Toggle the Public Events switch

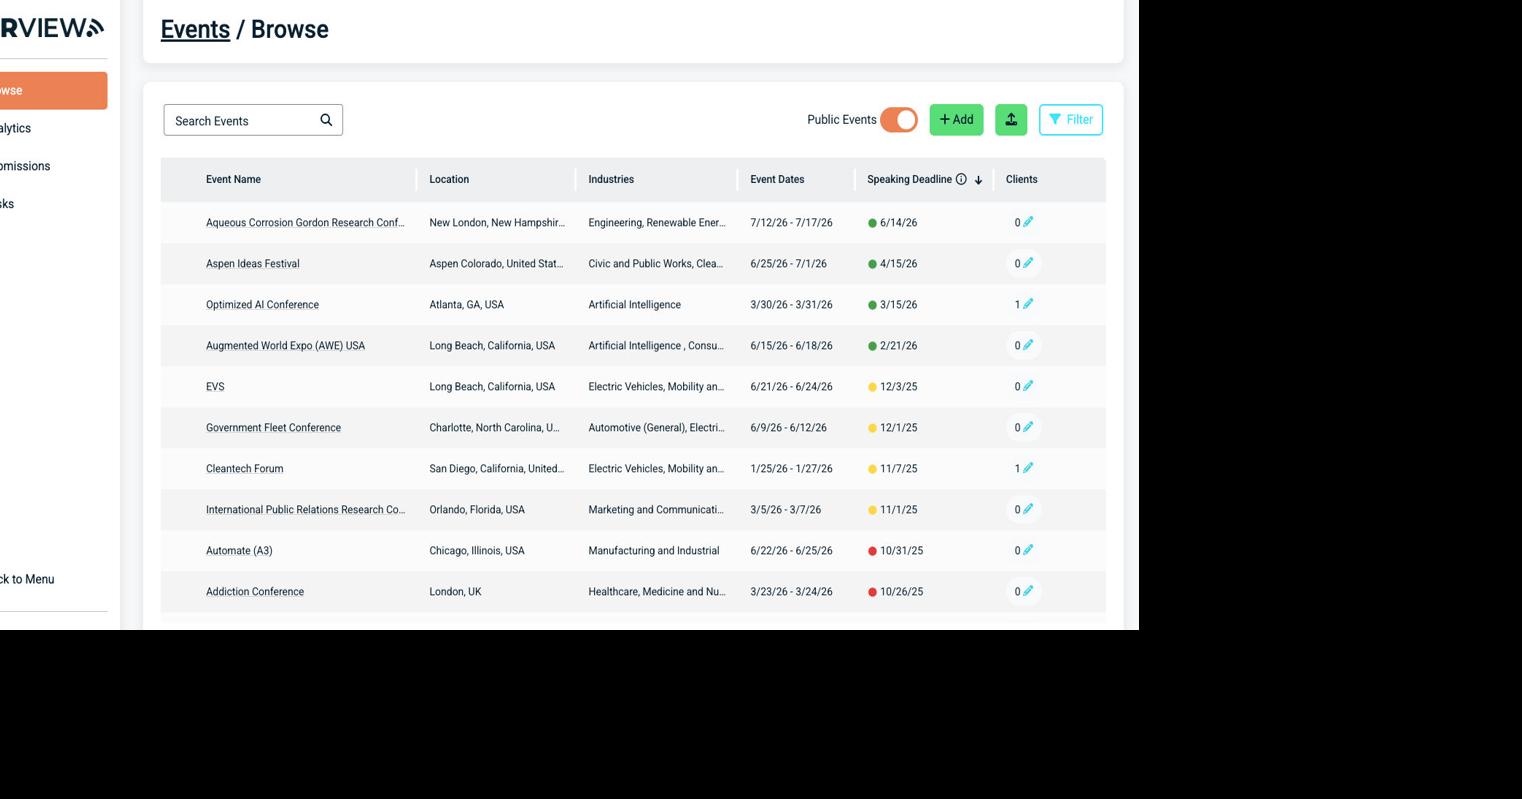899,120
